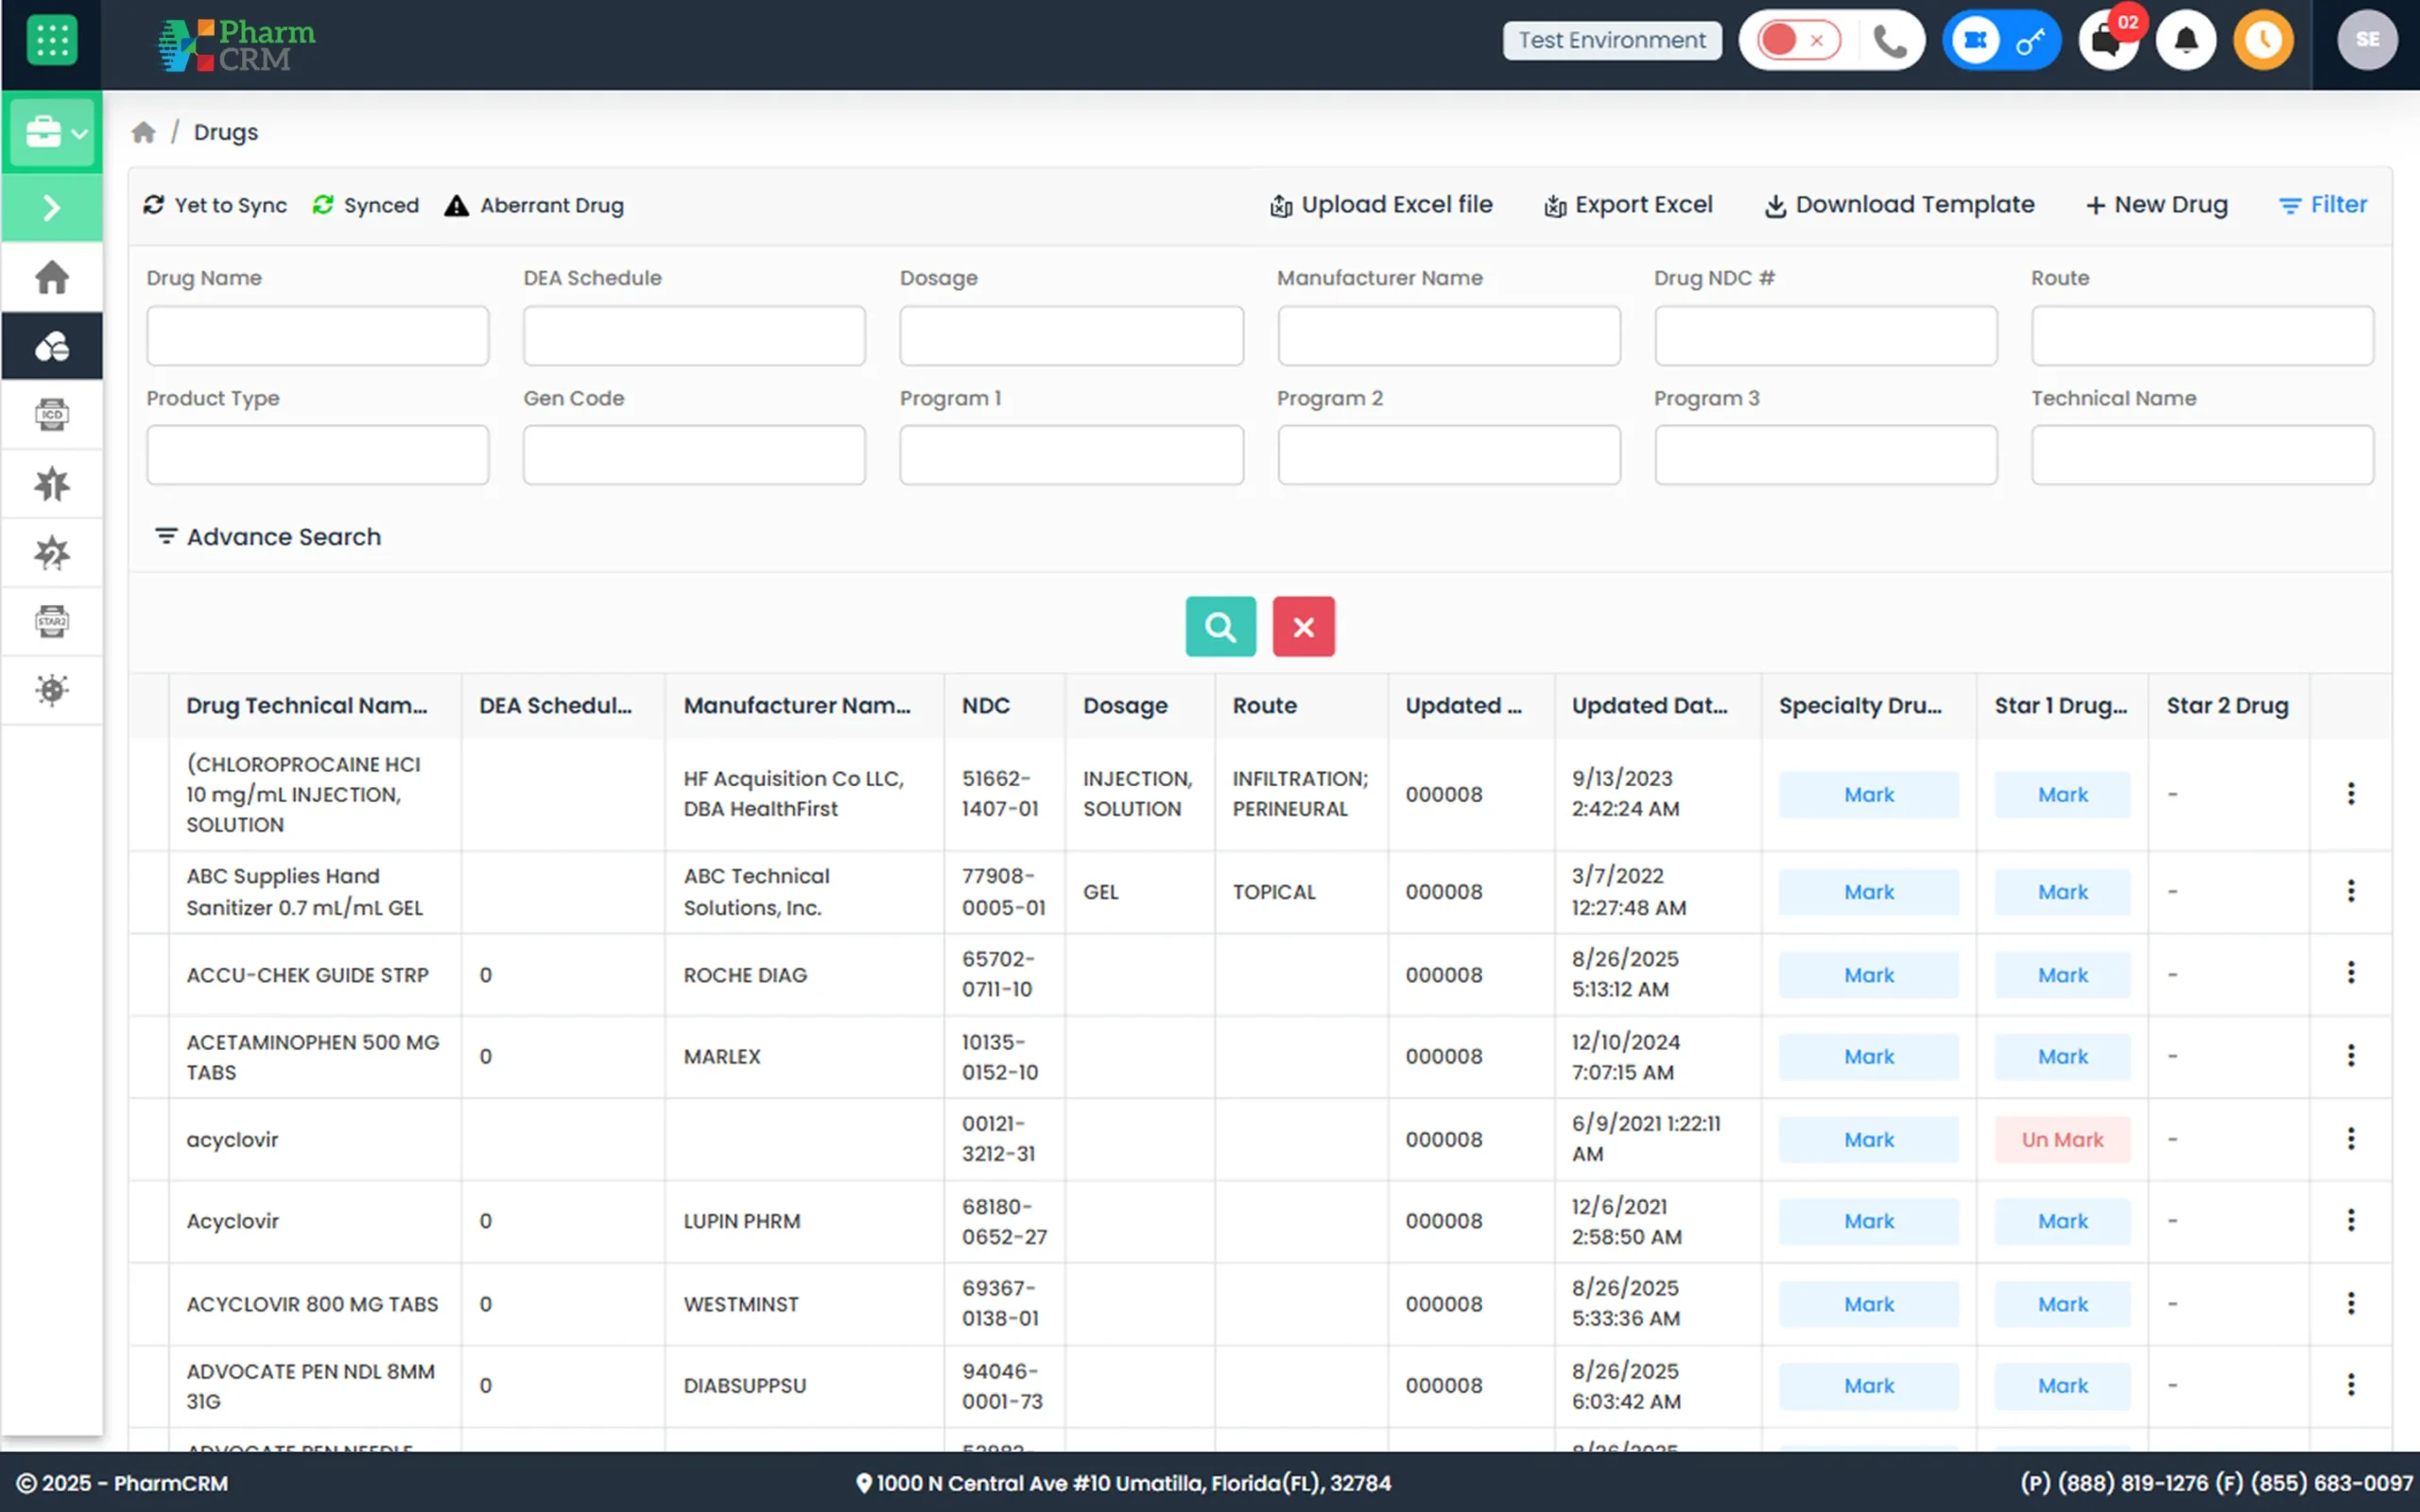
Task: Click into the Drug NDC # field
Action: coord(1825,336)
